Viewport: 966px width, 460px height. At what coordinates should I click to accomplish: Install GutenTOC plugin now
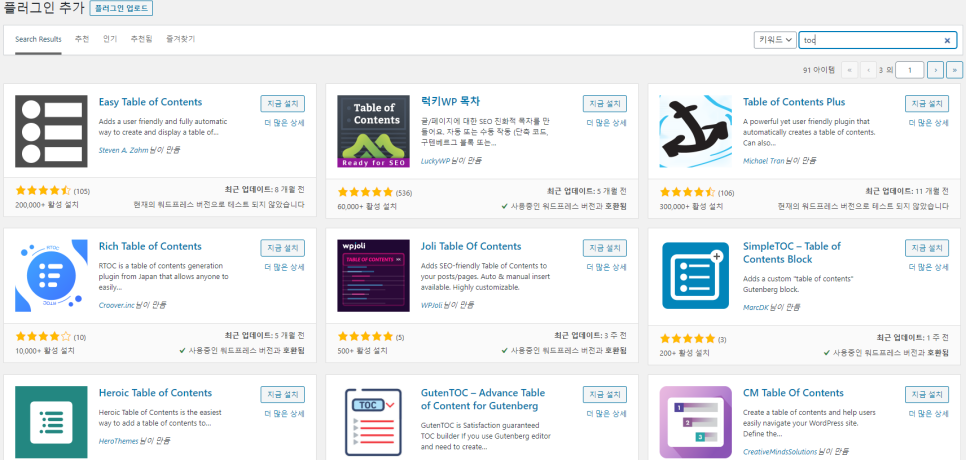click(604, 394)
